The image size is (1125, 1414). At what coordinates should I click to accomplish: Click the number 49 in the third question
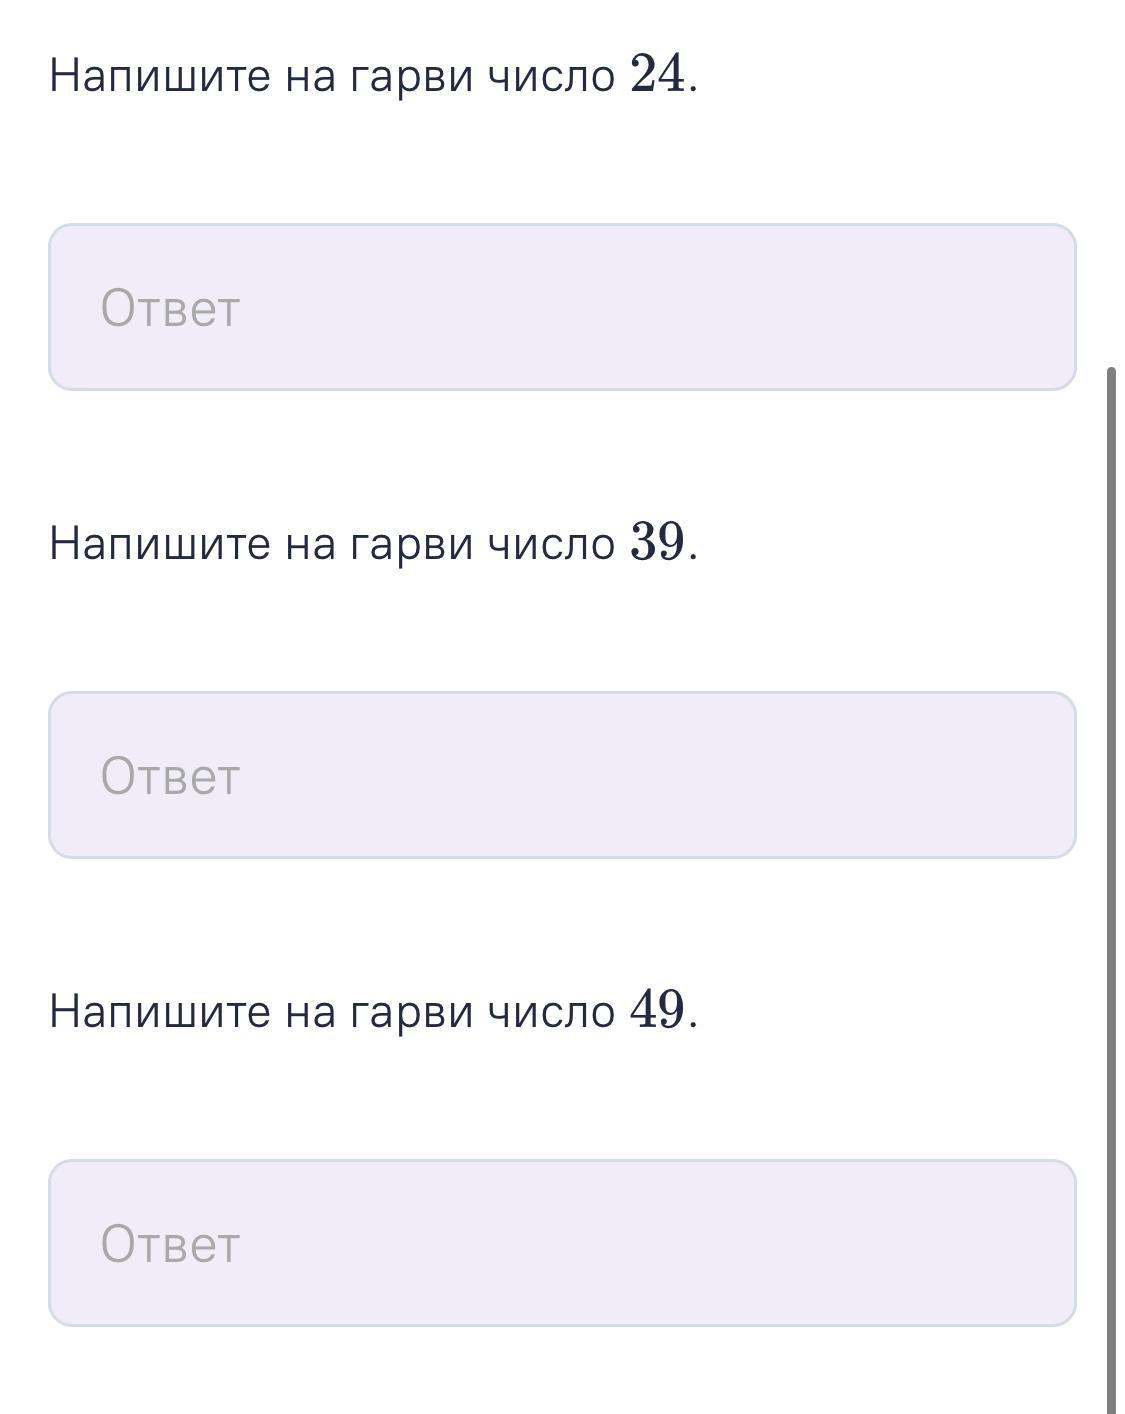[658, 1010]
